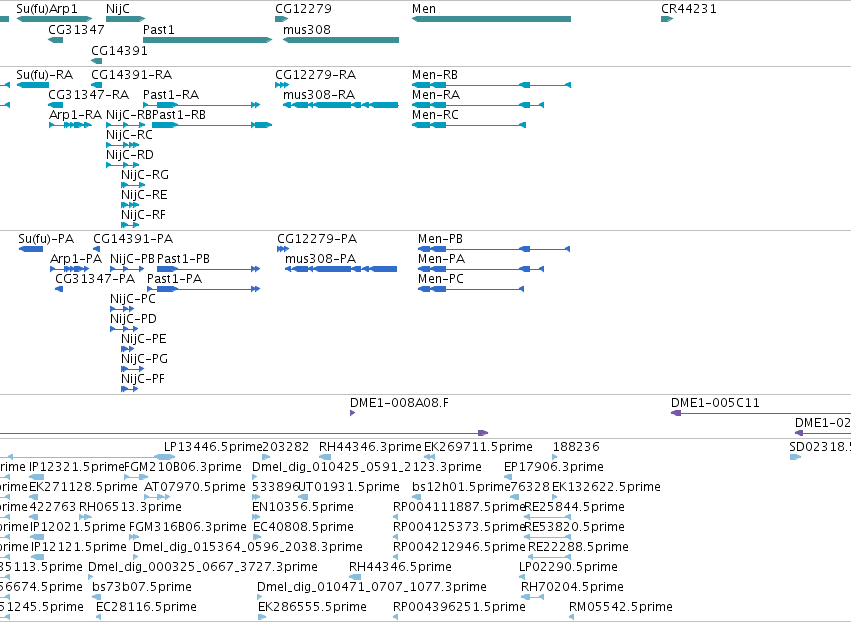This screenshot has width=851, height=622.
Task: Select the Men-PB protein label
Action: [x=440, y=239]
